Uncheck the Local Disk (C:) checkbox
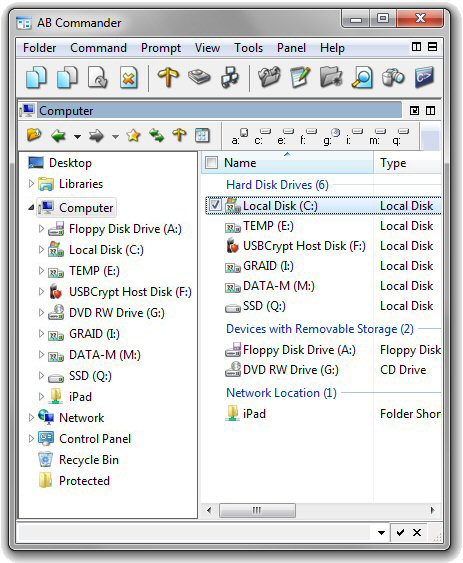The width and height of the screenshot is (463, 563). 215,205
